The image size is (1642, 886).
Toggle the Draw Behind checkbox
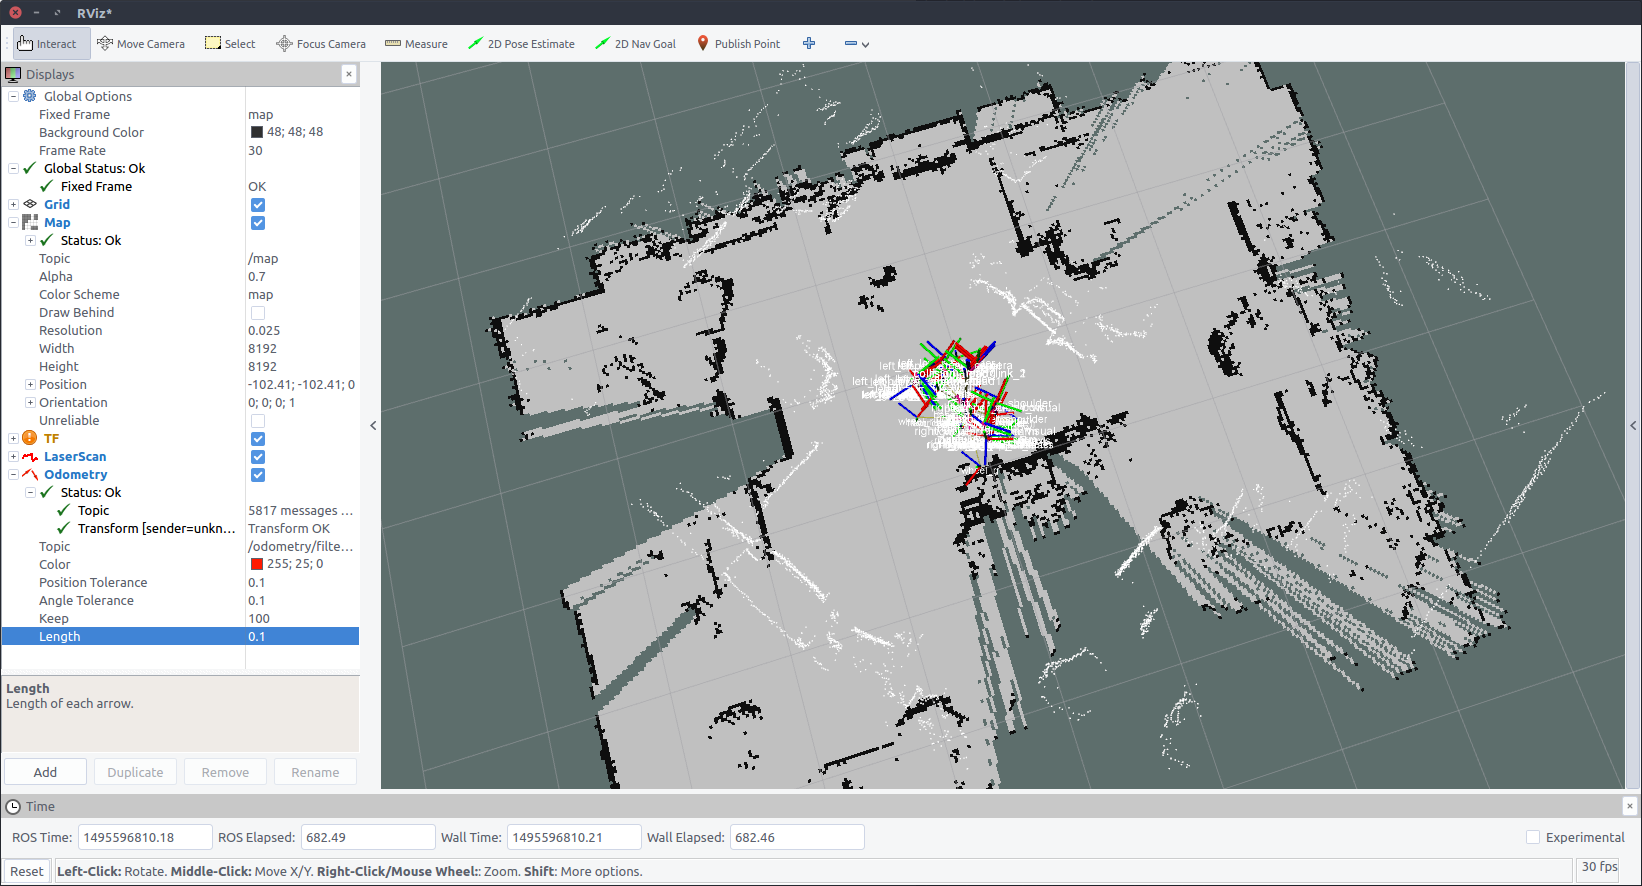pyautogui.click(x=258, y=312)
